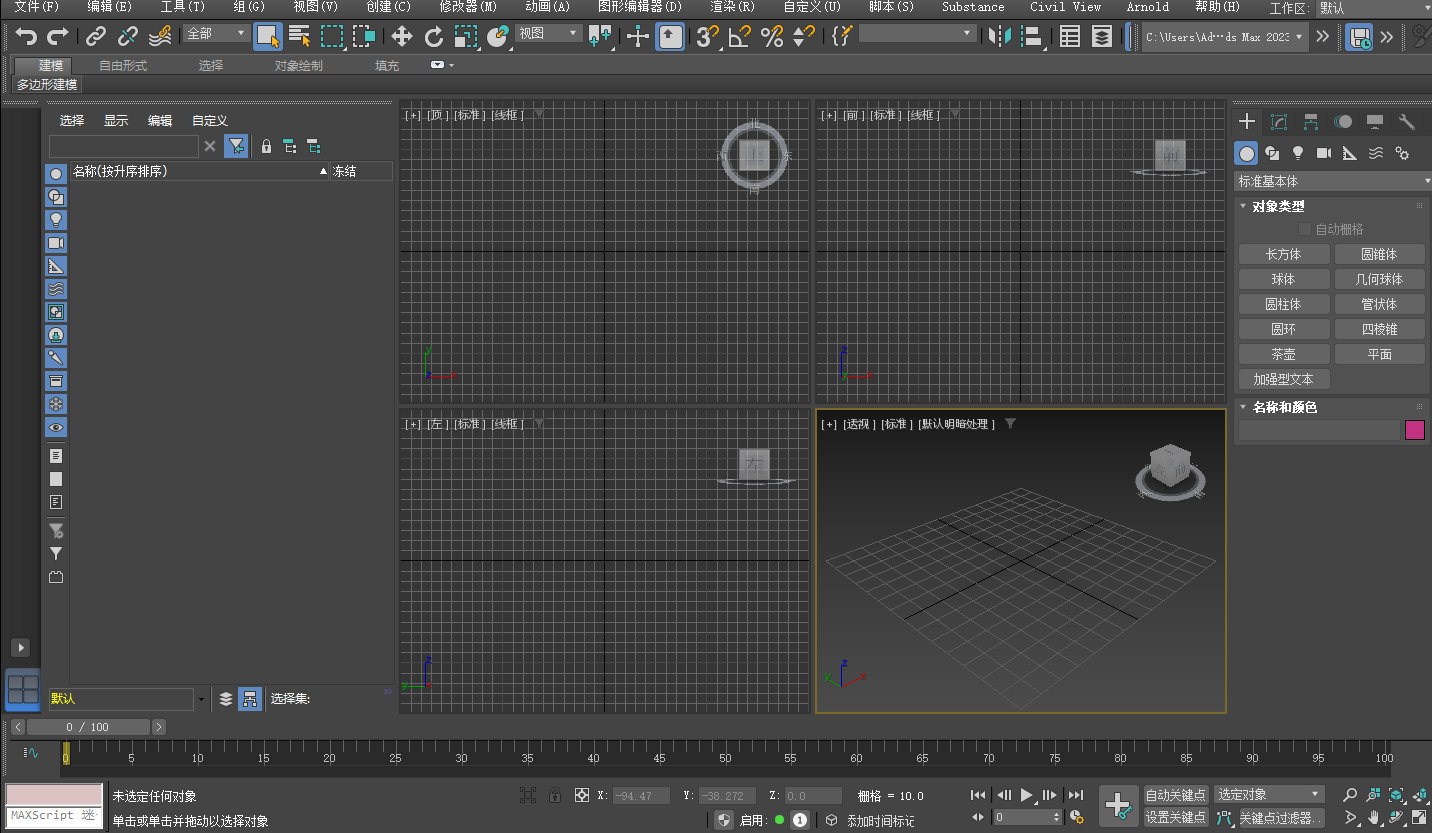Toggle selection lock icon in status bar
The image size is (1432, 833).
[x=555, y=796]
